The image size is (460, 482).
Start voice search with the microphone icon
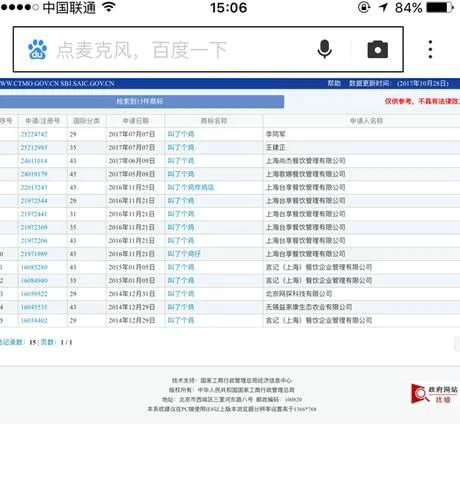coord(324,49)
